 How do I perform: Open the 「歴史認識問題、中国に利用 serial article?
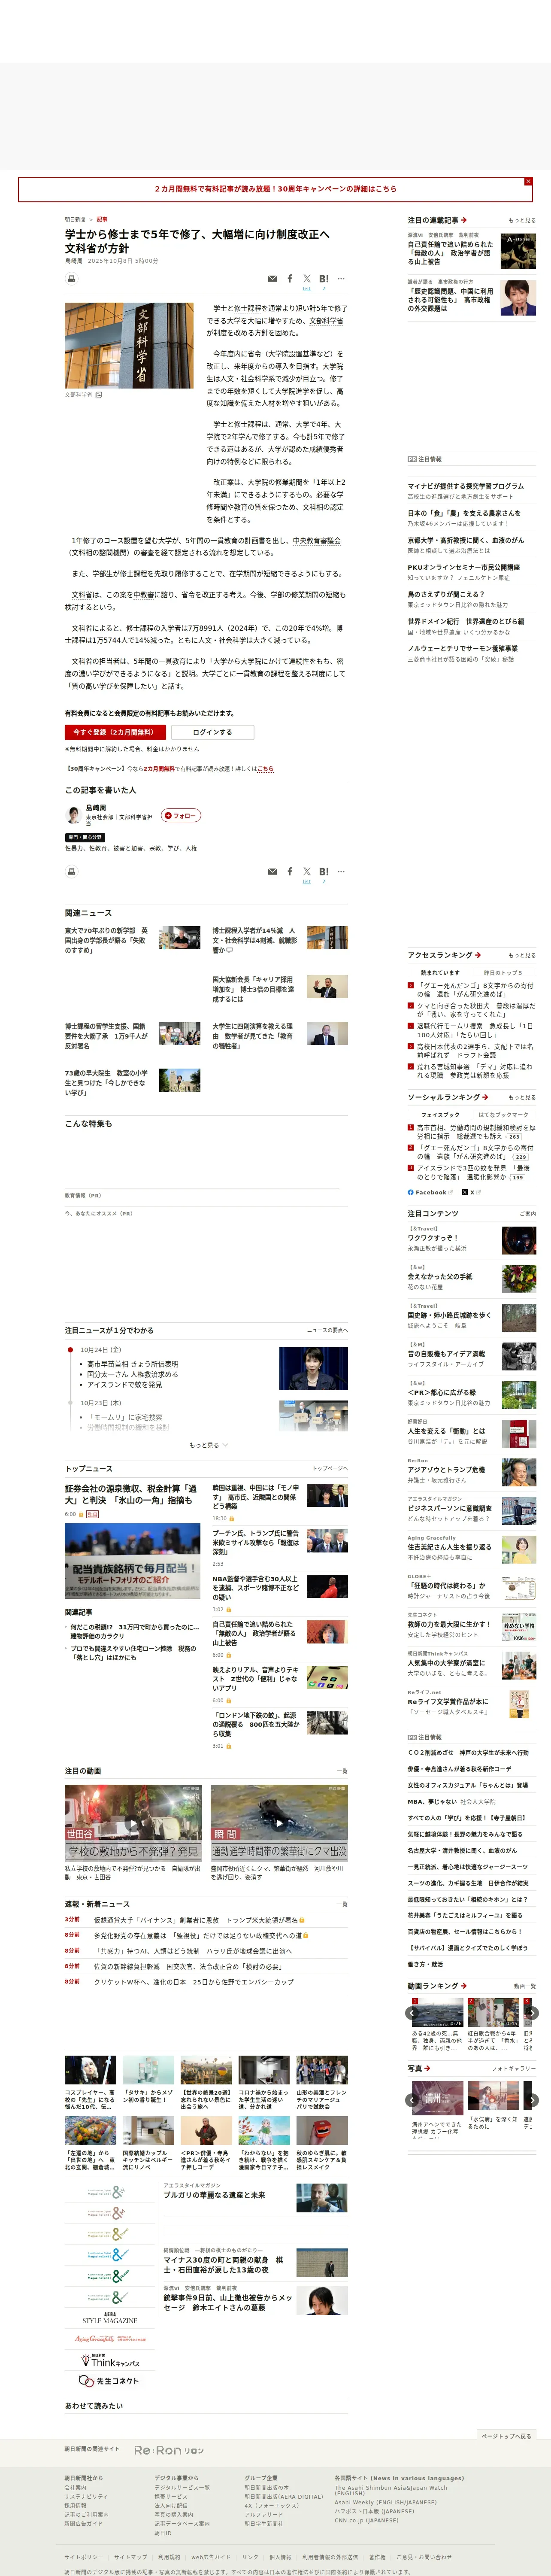450,300
